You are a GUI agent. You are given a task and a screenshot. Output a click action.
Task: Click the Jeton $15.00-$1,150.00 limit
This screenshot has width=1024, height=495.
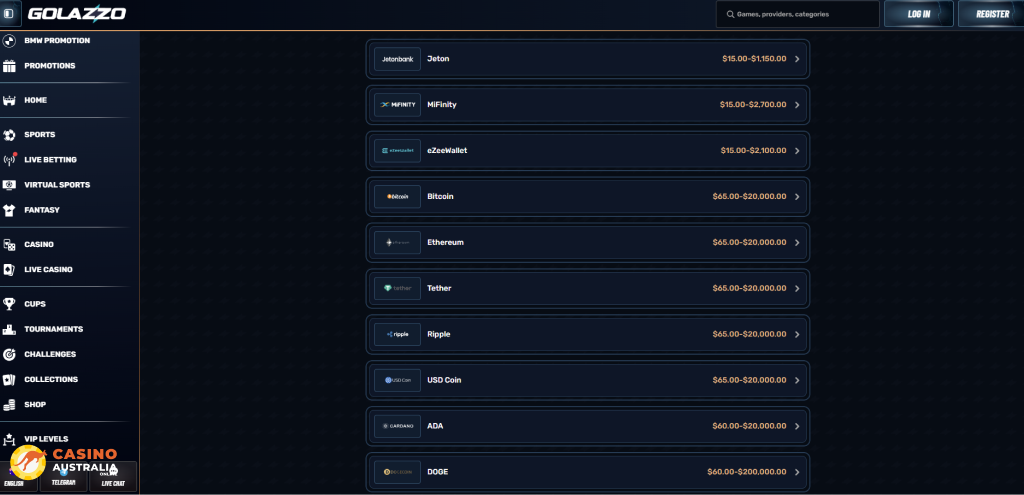(x=754, y=59)
